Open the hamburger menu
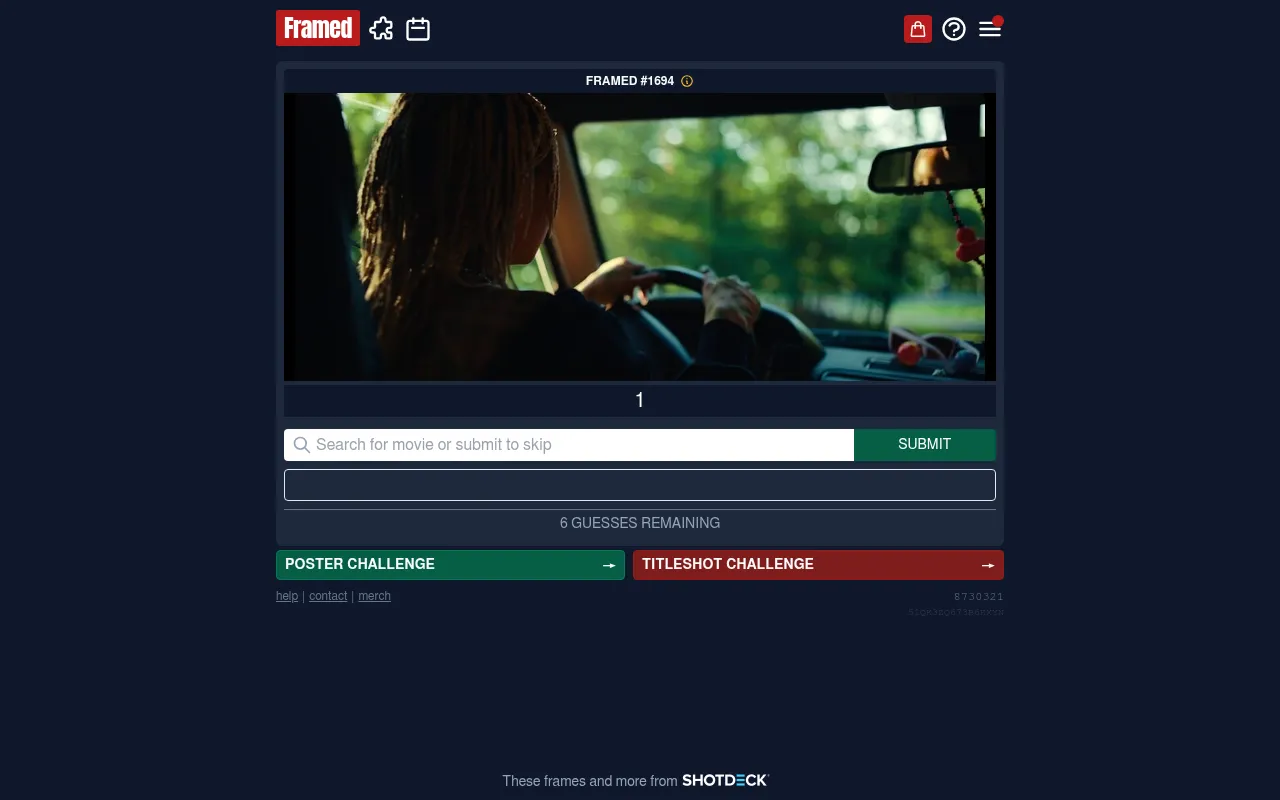Screen dimensions: 1280x800 point(990,29)
